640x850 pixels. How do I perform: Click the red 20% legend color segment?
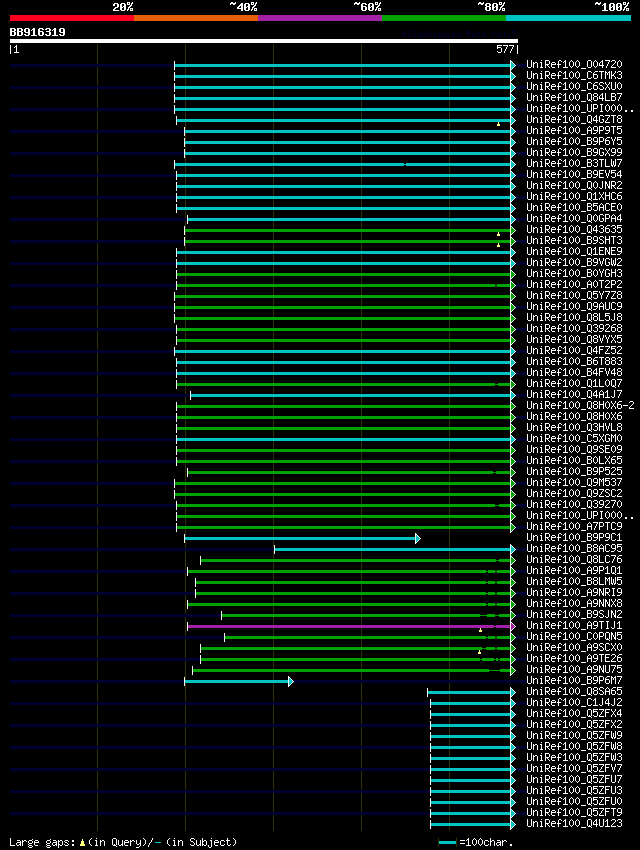tap(72, 18)
